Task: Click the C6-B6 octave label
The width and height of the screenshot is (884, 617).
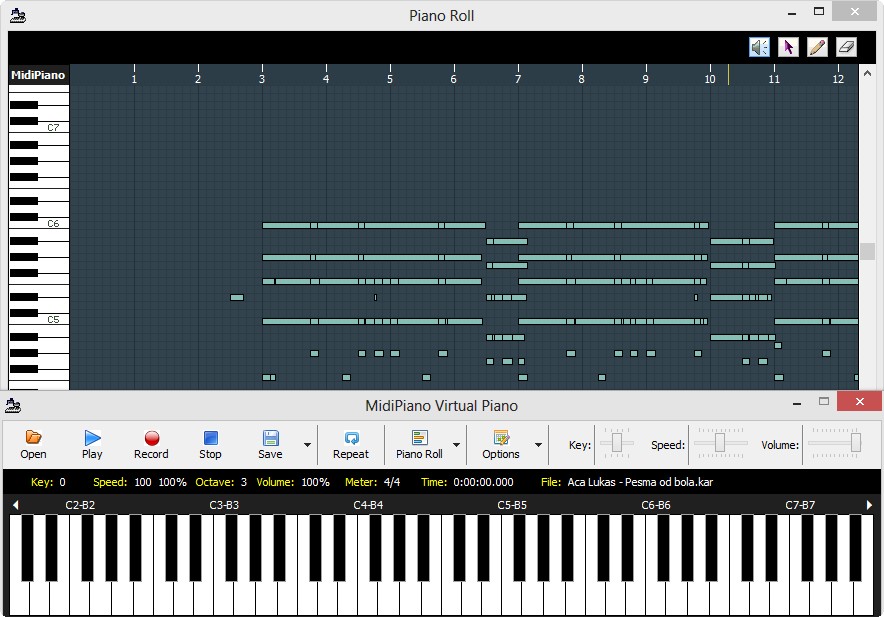Action: click(x=656, y=505)
